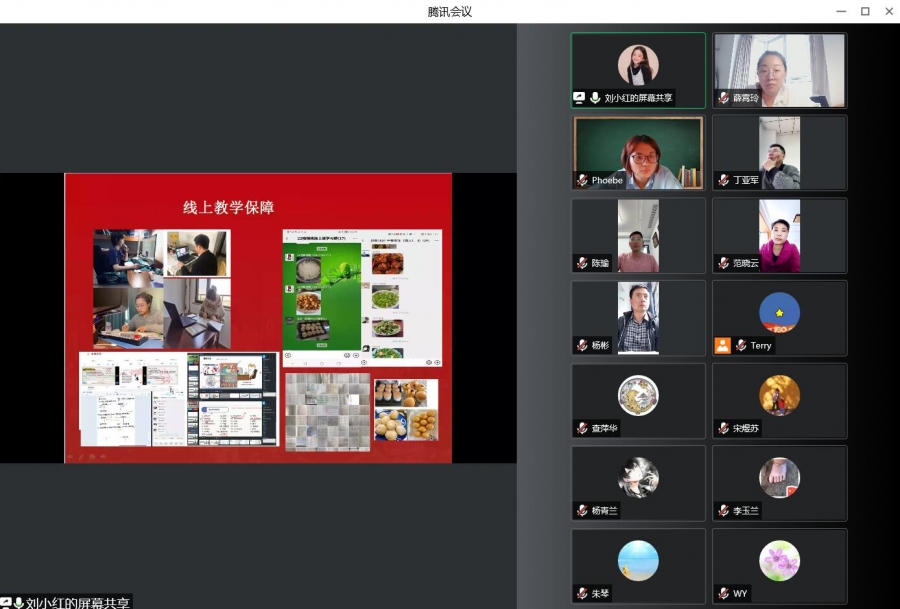Screen dimensions: 900x609
Task: Select 杨青兰's avatar tile
Action: pos(638,481)
